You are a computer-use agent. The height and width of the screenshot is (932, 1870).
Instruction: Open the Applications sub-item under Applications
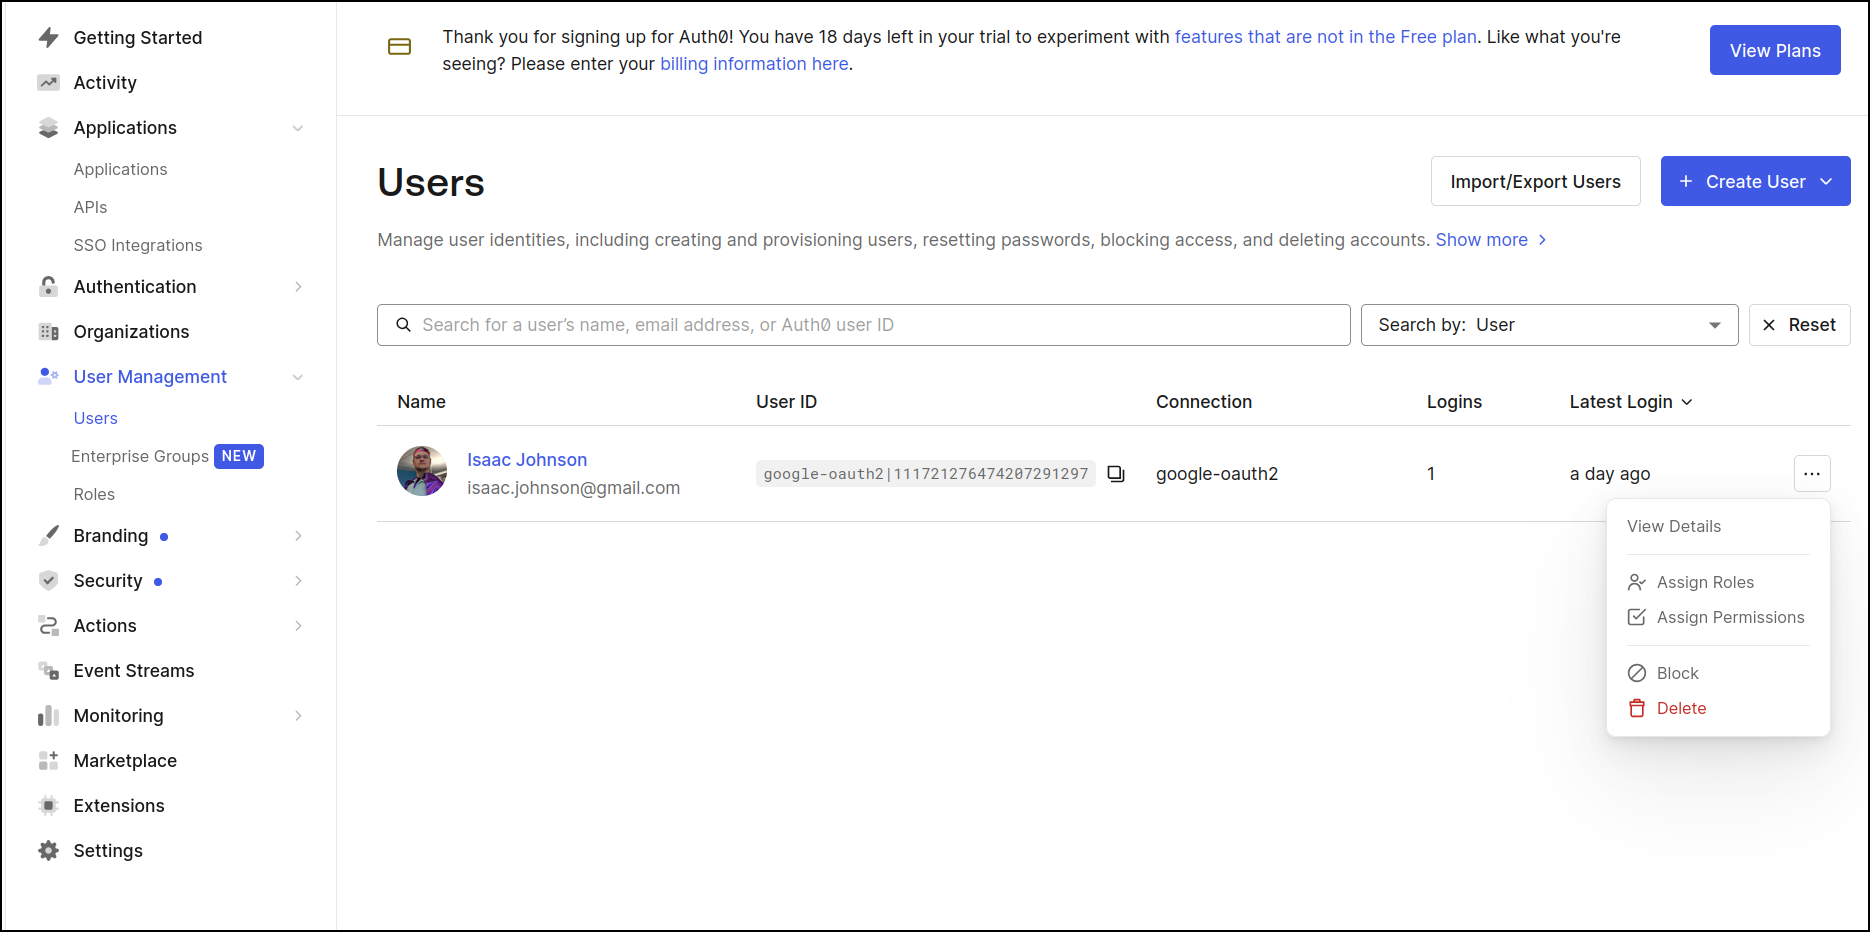(x=120, y=169)
